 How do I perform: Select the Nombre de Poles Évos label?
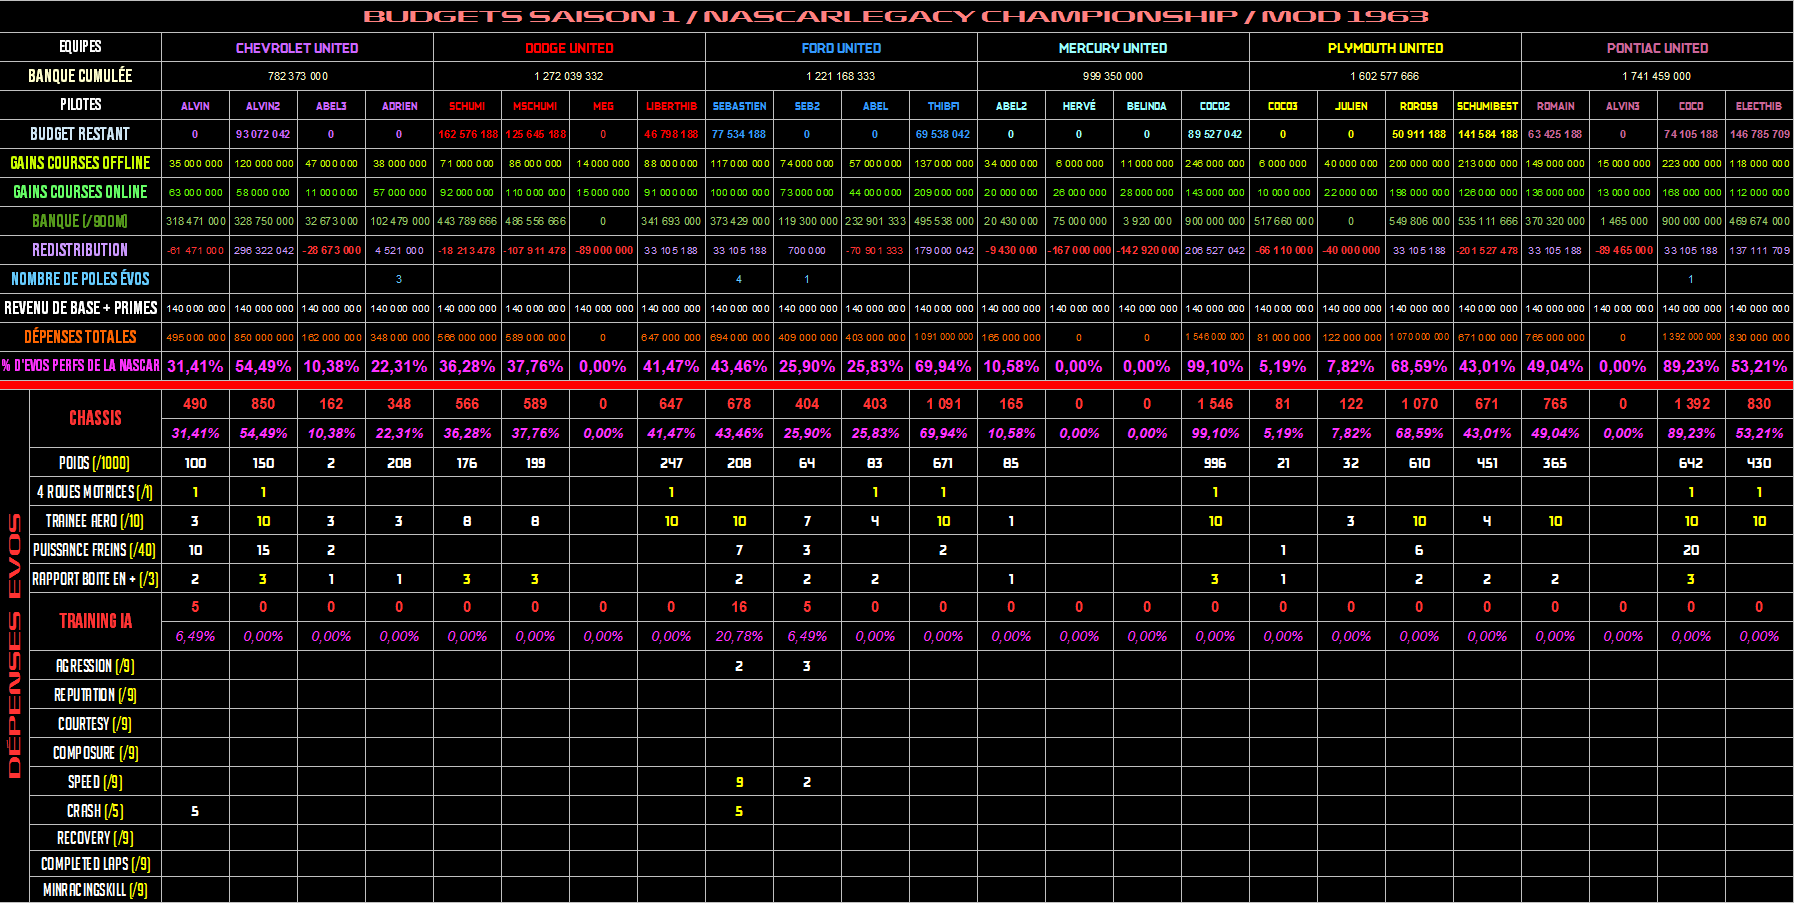click(80, 279)
